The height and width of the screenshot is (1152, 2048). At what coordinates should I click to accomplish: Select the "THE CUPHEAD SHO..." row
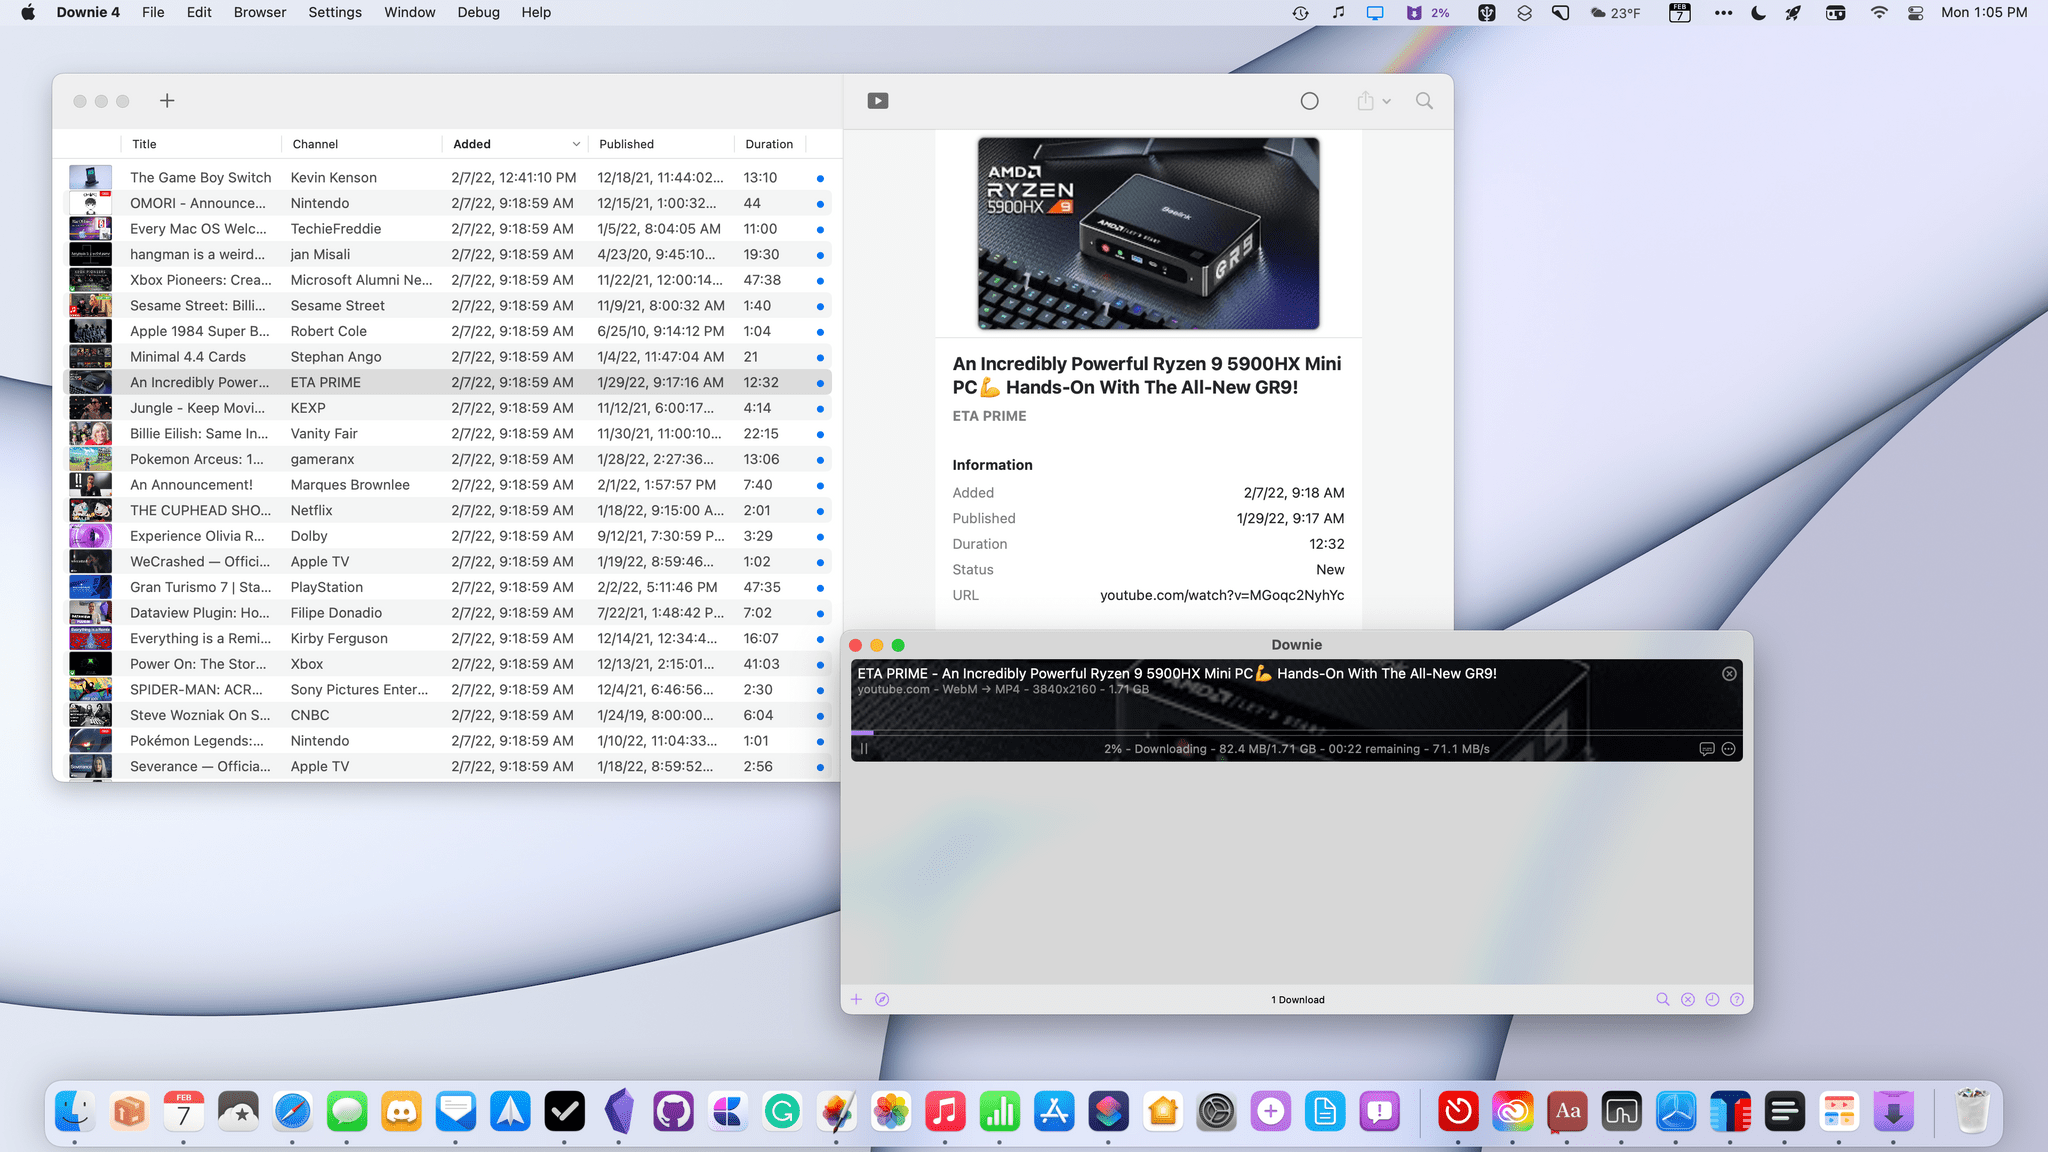tap(447, 510)
